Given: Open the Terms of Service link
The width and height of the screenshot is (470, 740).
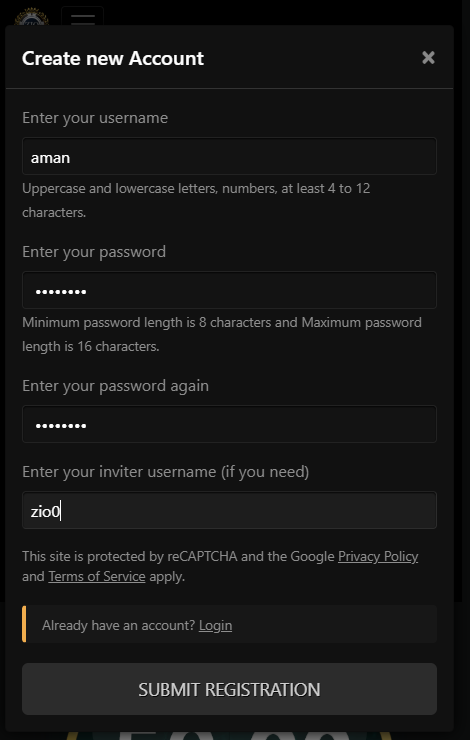Looking at the screenshot, I should [x=97, y=576].
